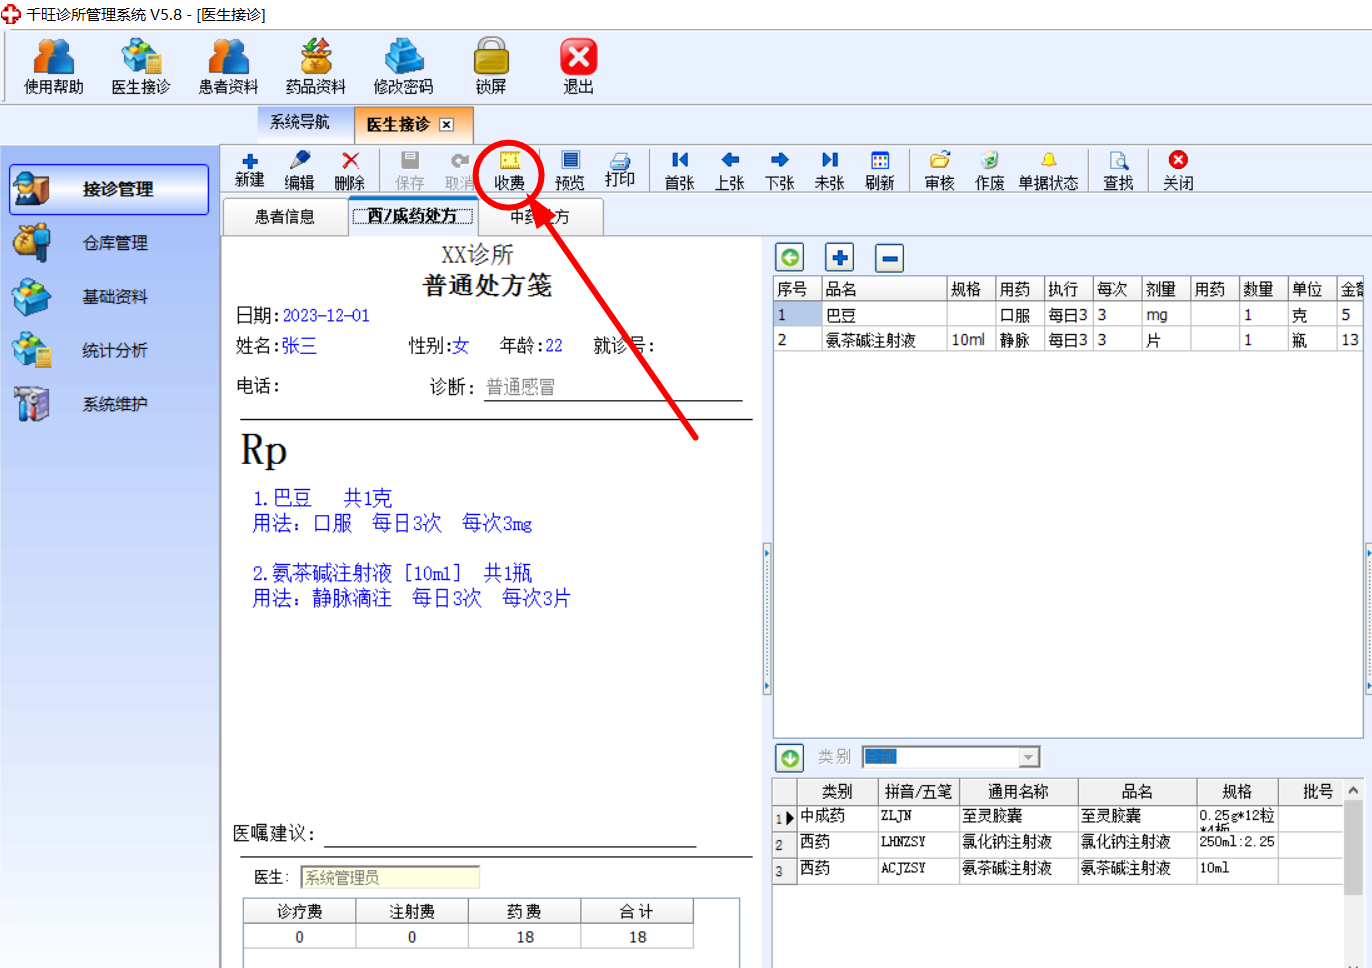This screenshot has width=1372, height=968.
Task: Close the form with 关闭
Action: click(x=1178, y=171)
